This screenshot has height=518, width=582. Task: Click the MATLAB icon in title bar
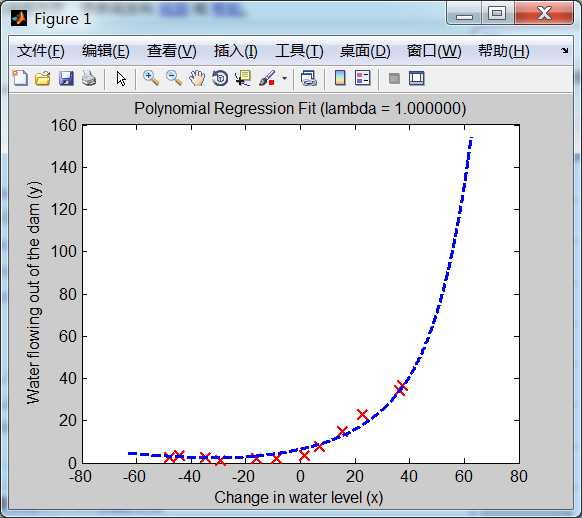pyautogui.click(x=19, y=18)
